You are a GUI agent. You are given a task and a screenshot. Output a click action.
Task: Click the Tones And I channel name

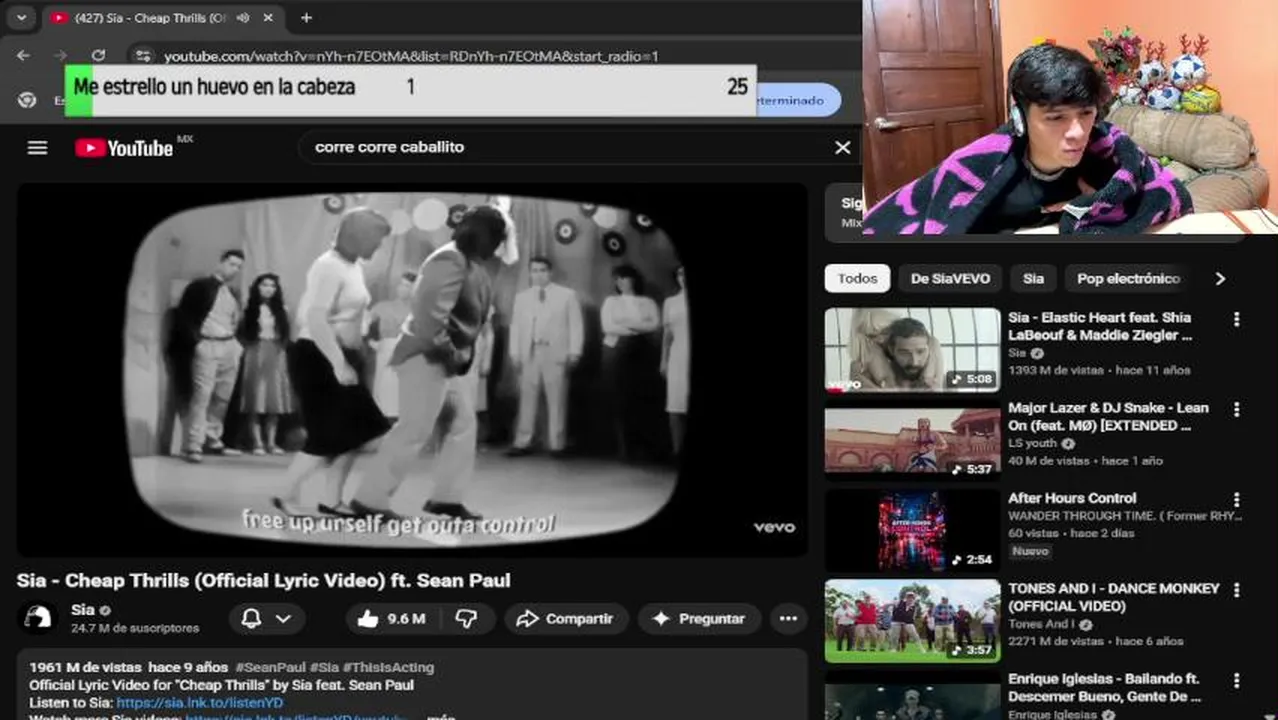coord(1041,624)
